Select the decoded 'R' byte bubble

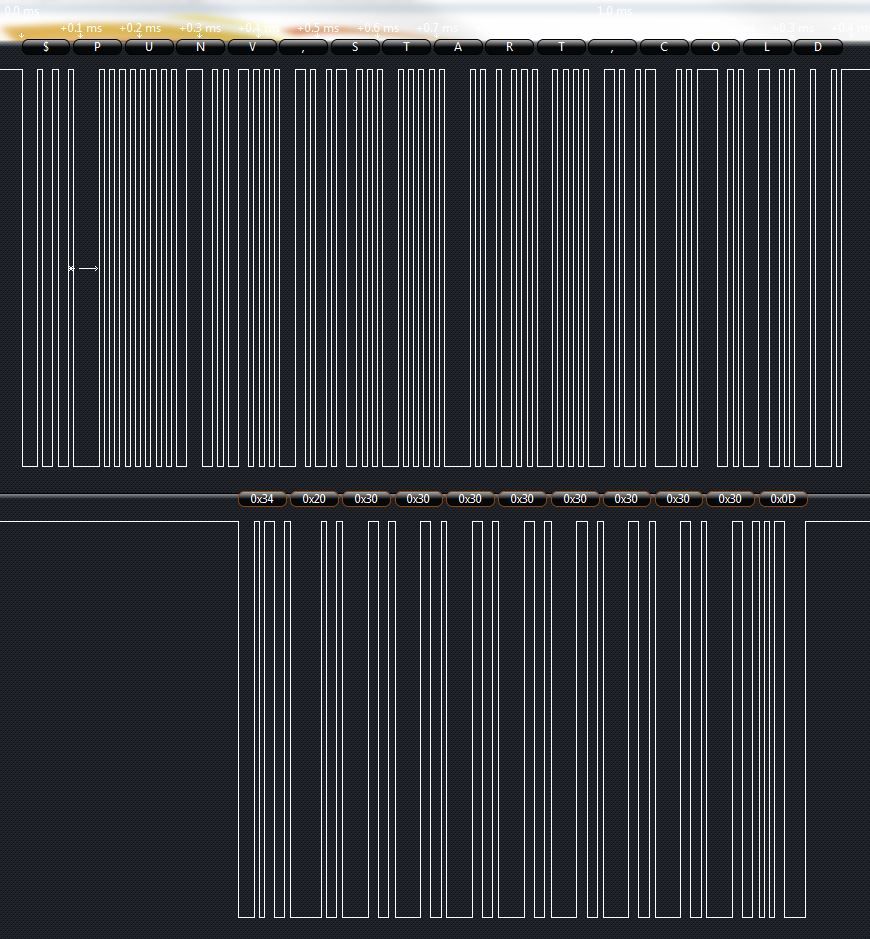point(510,47)
